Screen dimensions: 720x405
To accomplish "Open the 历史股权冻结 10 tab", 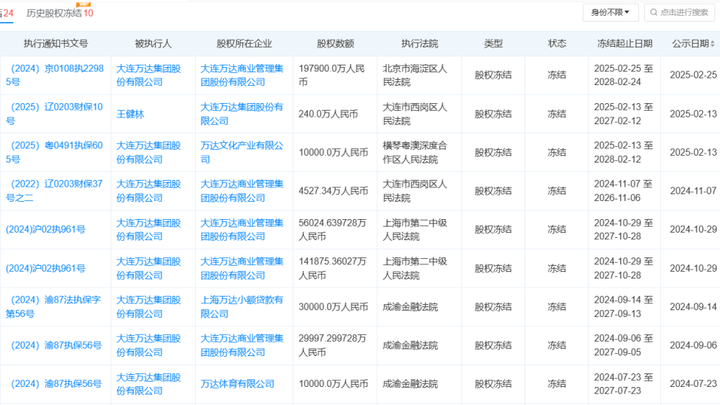I will coord(60,13).
